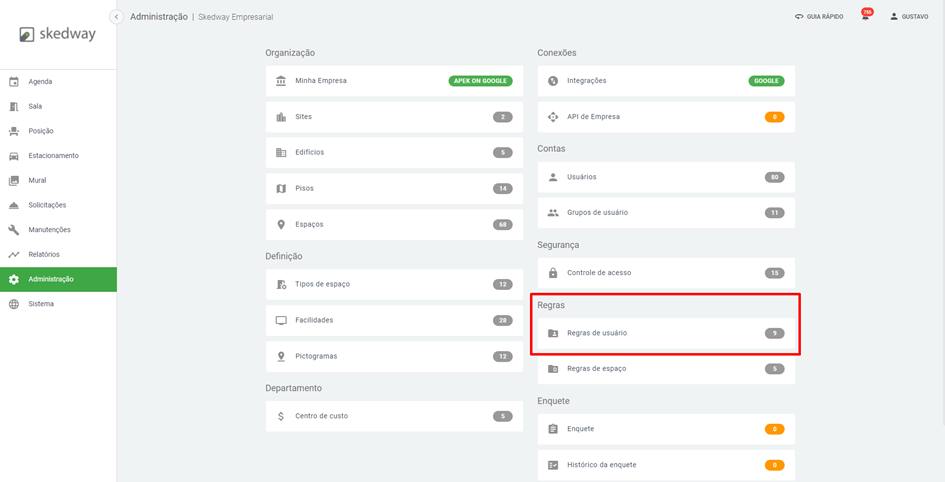Click the Controle de acesso lock icon
The width and height of the screenshot is (945, 482).
[x=553, y=273]
